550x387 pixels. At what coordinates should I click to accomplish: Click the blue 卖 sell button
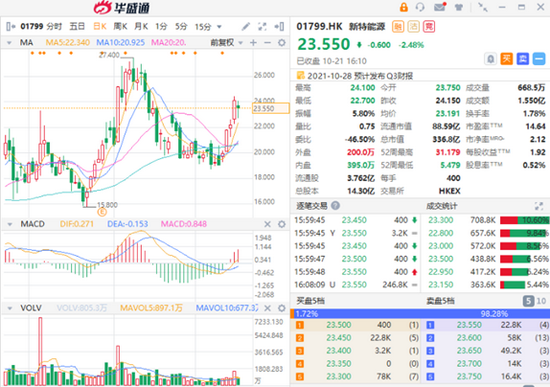click(x=523, y=59)
